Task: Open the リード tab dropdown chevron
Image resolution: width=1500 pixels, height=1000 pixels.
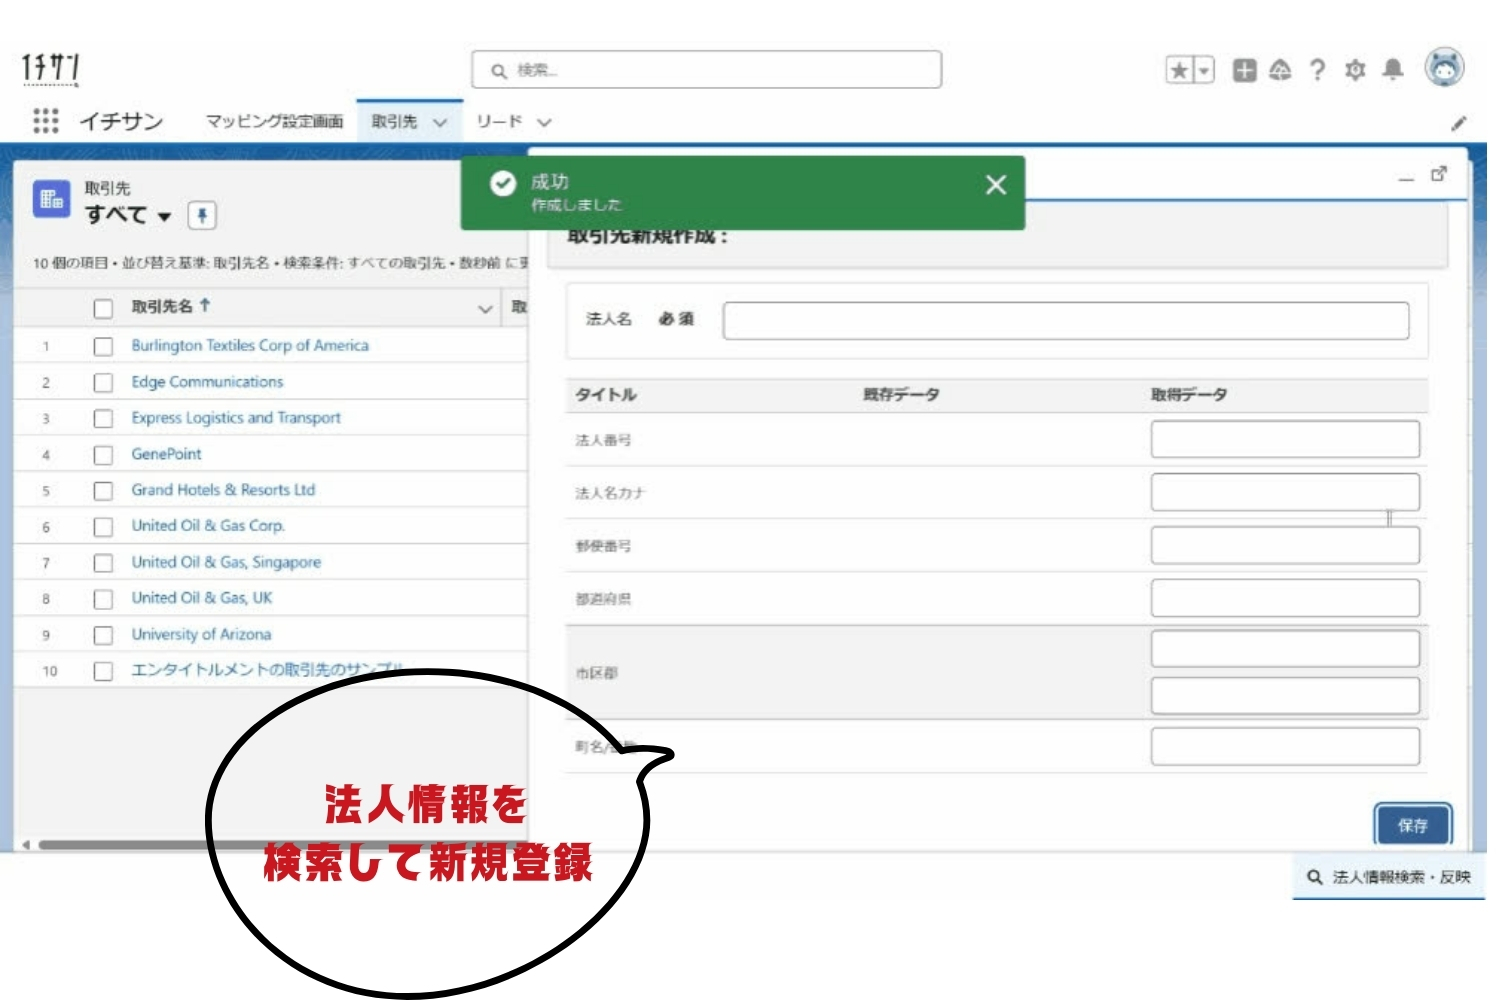Action: [x=544, y=122]
